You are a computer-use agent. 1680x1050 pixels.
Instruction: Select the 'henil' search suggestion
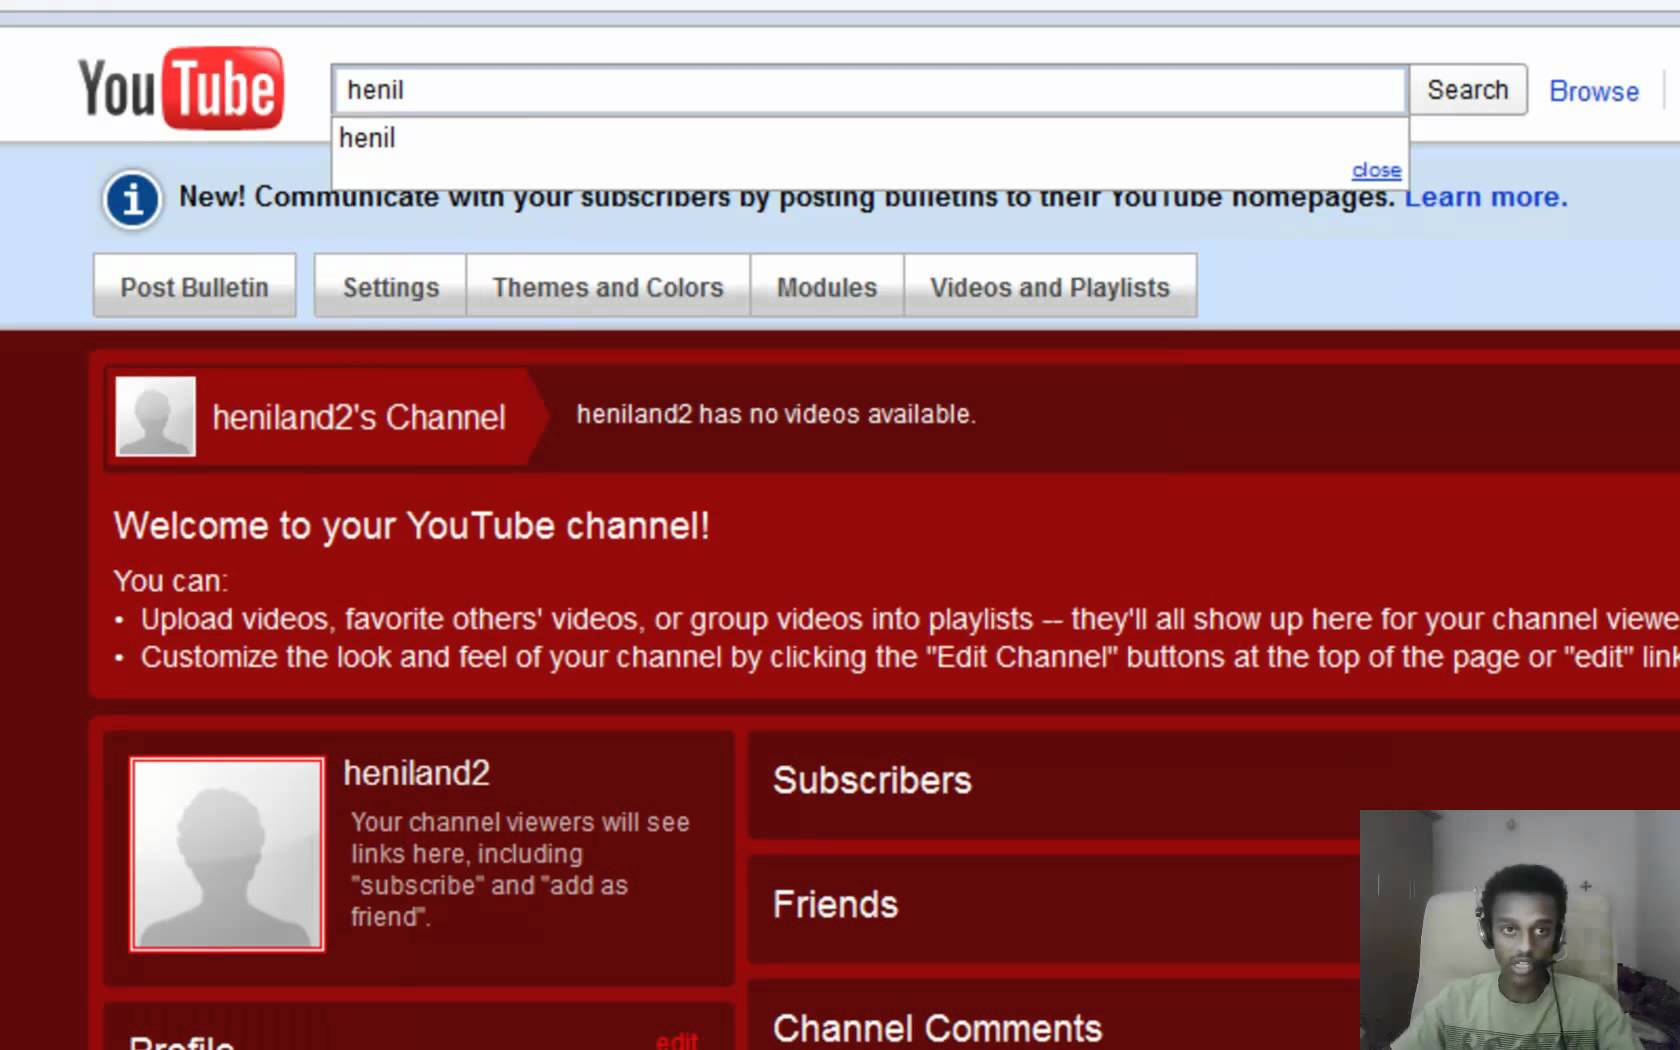869,138
